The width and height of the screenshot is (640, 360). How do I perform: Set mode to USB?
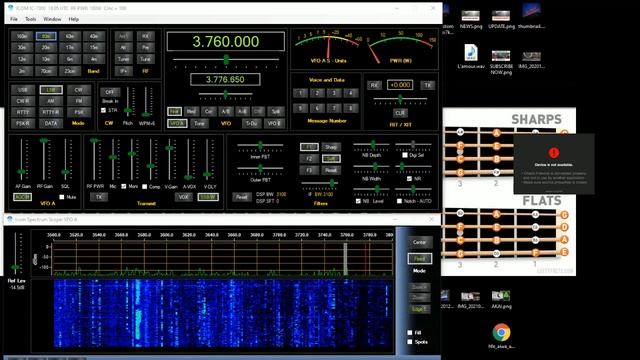23,90
